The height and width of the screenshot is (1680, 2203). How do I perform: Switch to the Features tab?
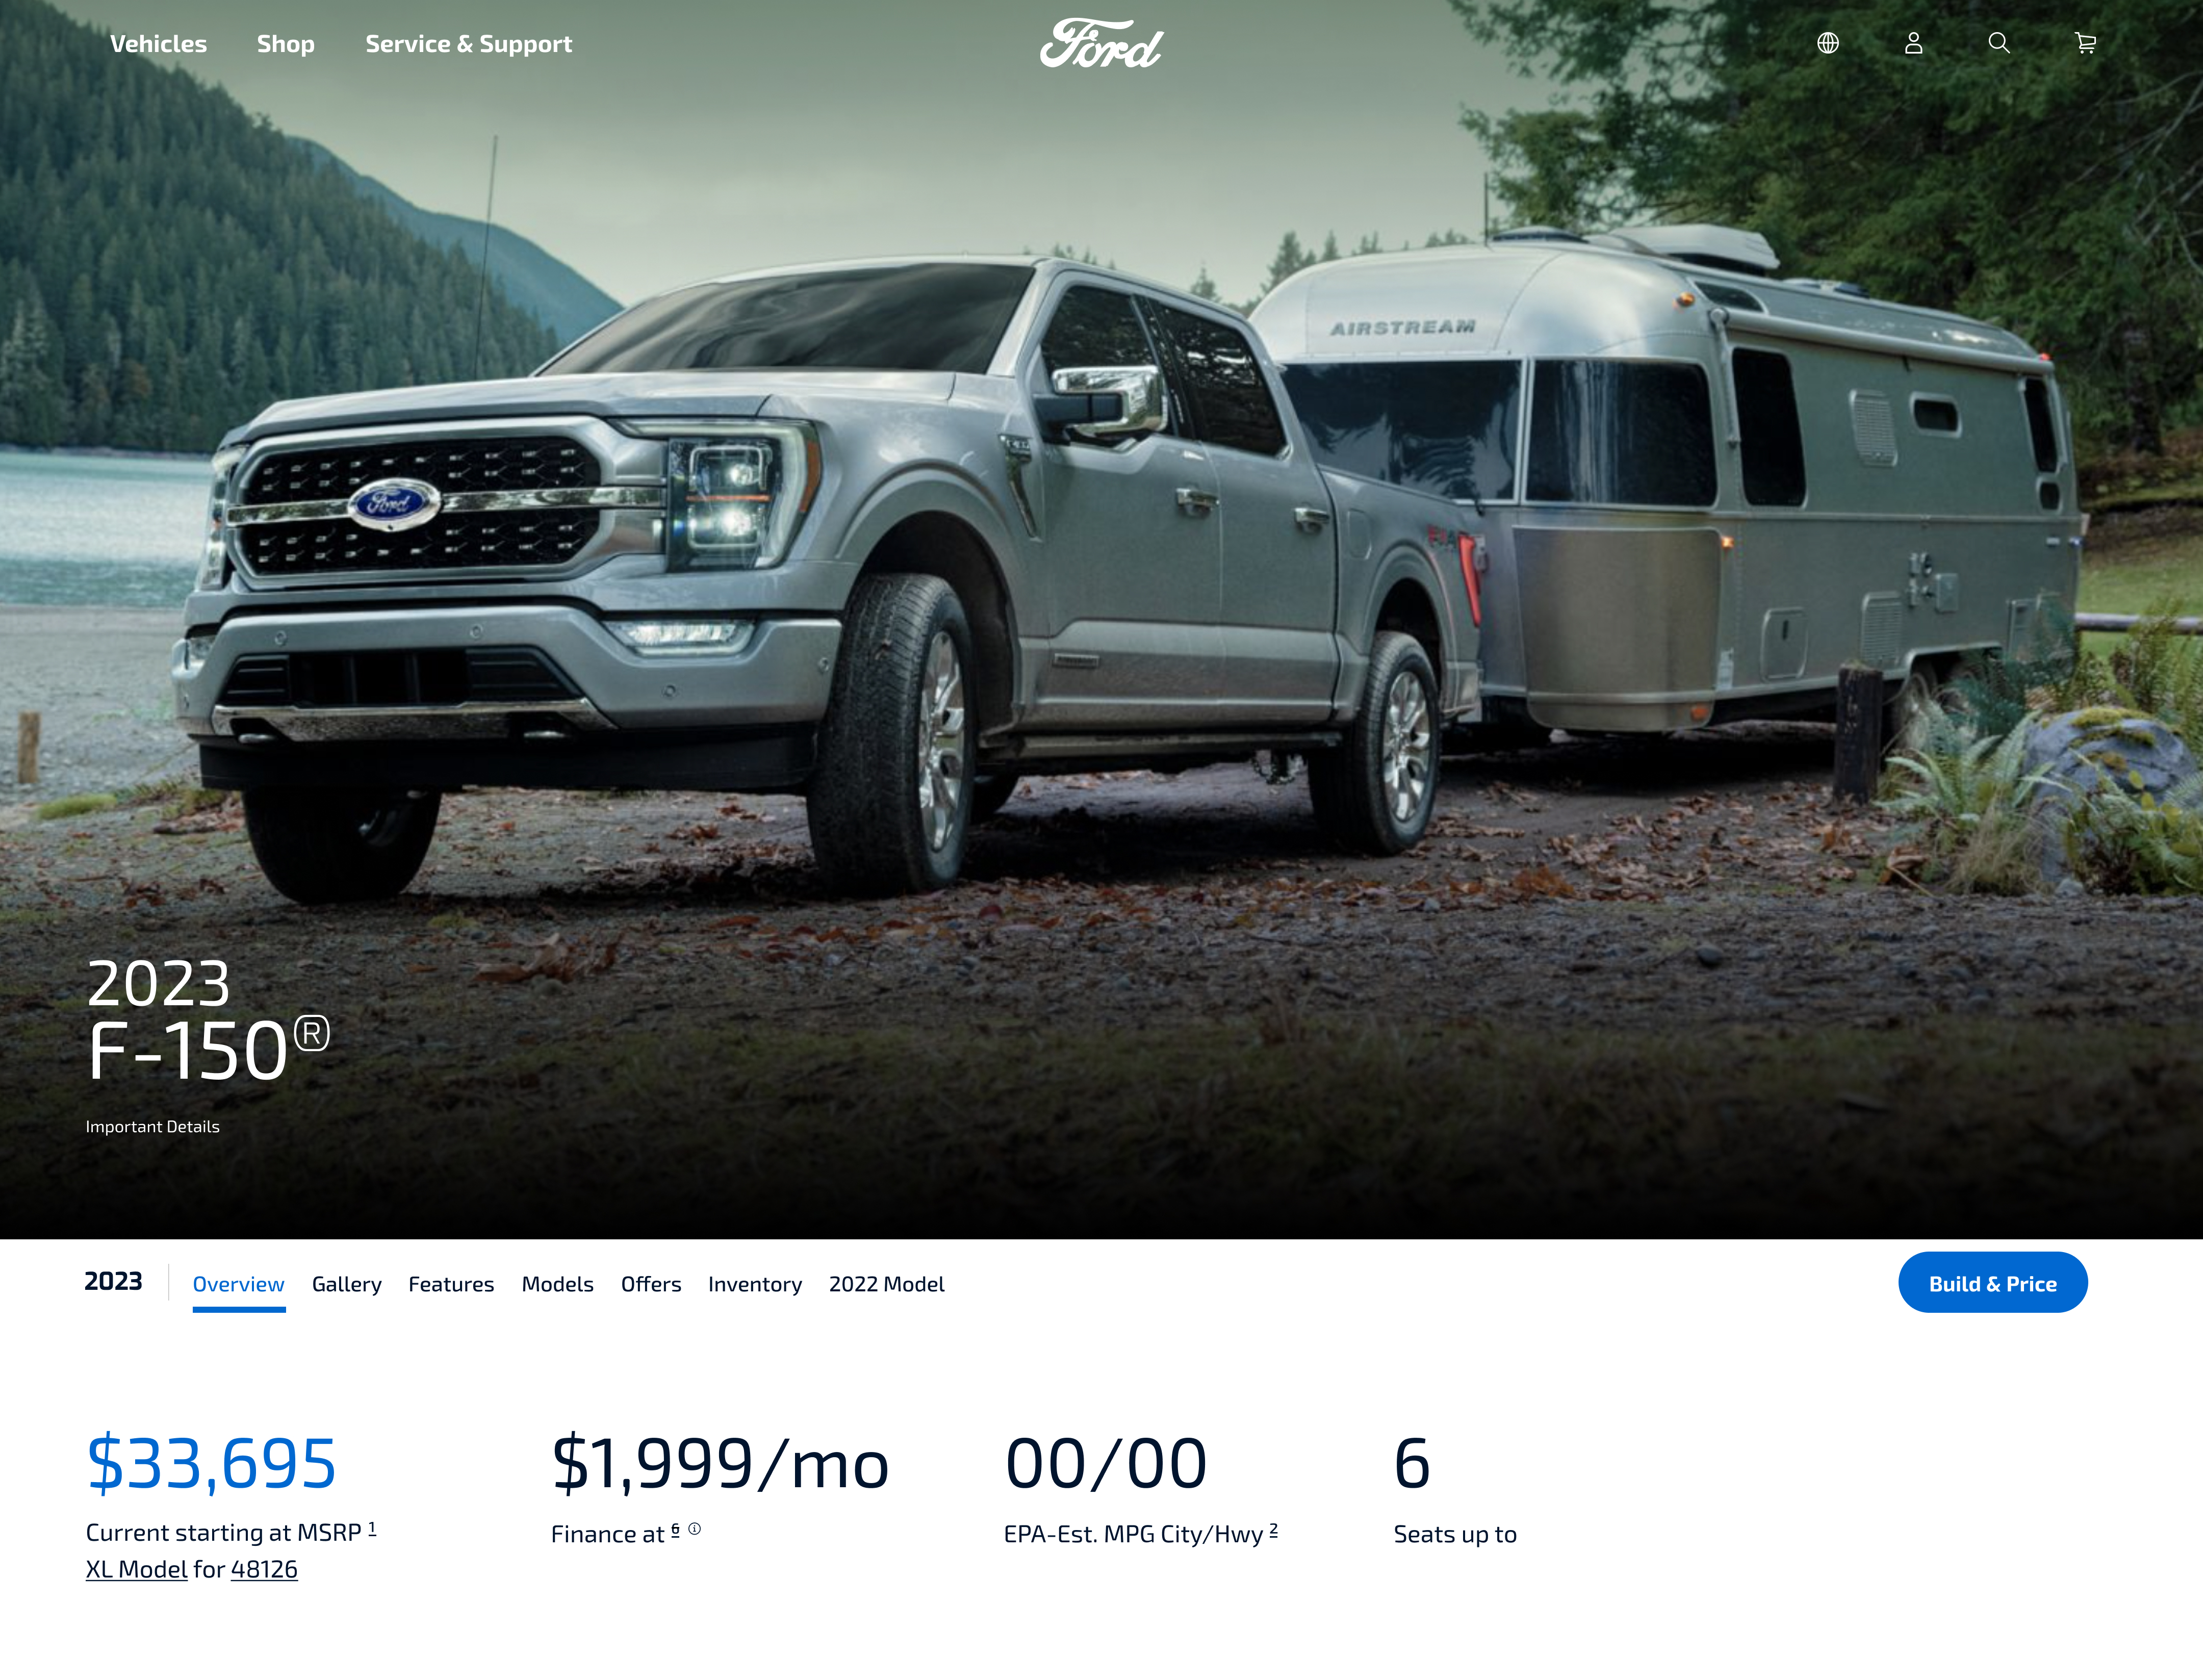point(451,1284)
